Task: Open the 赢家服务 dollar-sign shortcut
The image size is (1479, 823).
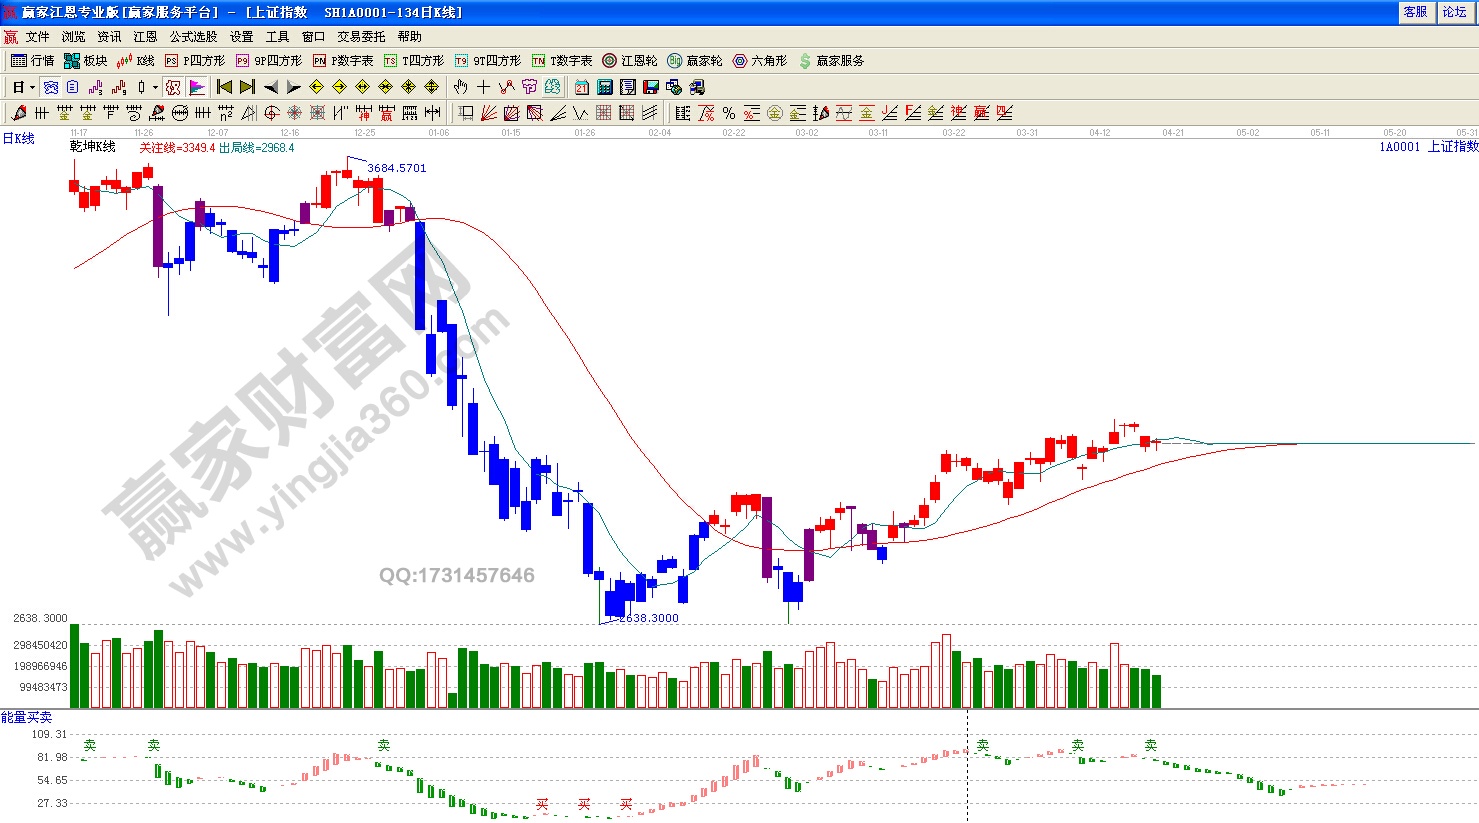Action: (x=831, y=61)
